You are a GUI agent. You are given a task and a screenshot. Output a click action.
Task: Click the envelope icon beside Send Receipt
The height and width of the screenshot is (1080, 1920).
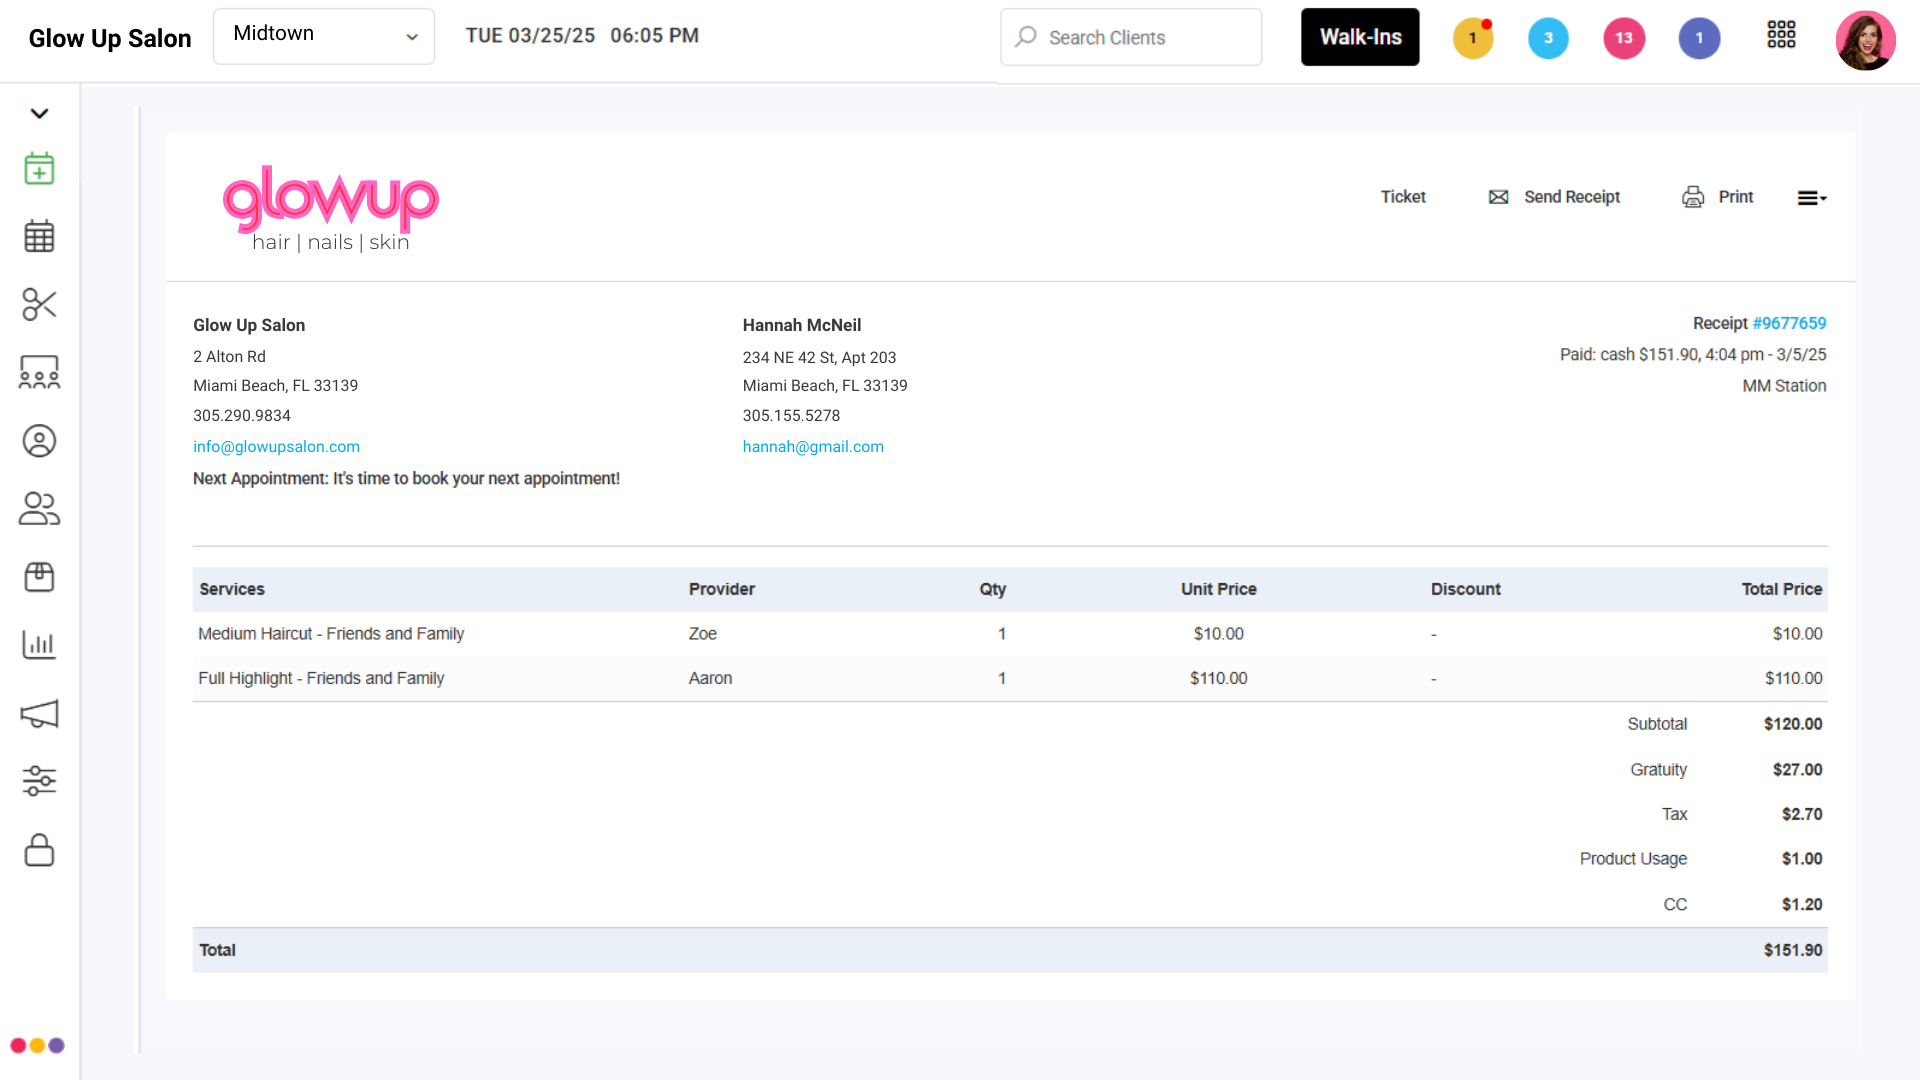pos(1498,197)
